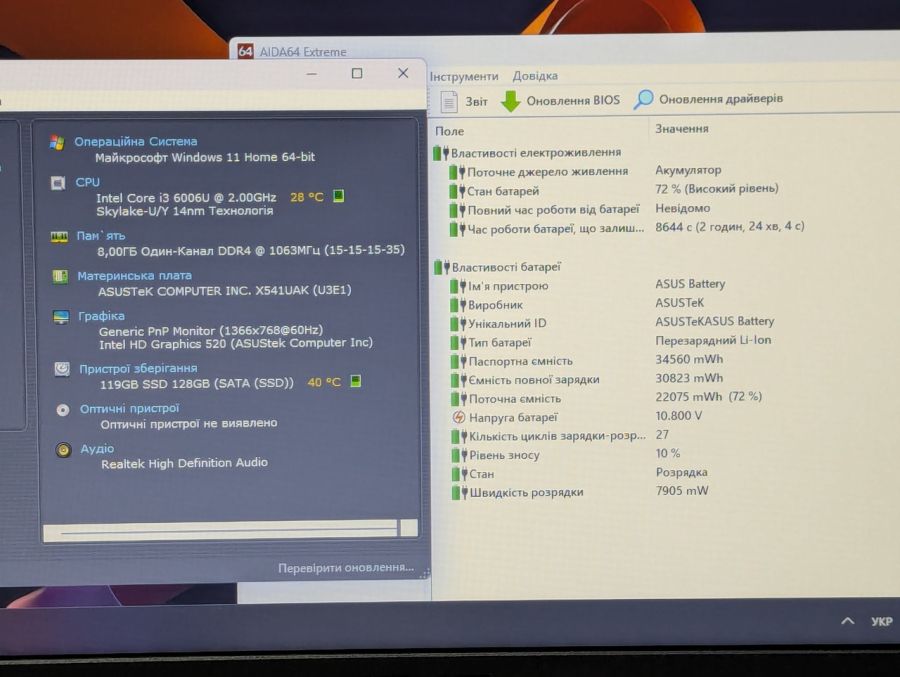The width and height of the screenshot is (900, 677).
Task: Open the Пристрої зберігання heading link
Action: [138, 368]
